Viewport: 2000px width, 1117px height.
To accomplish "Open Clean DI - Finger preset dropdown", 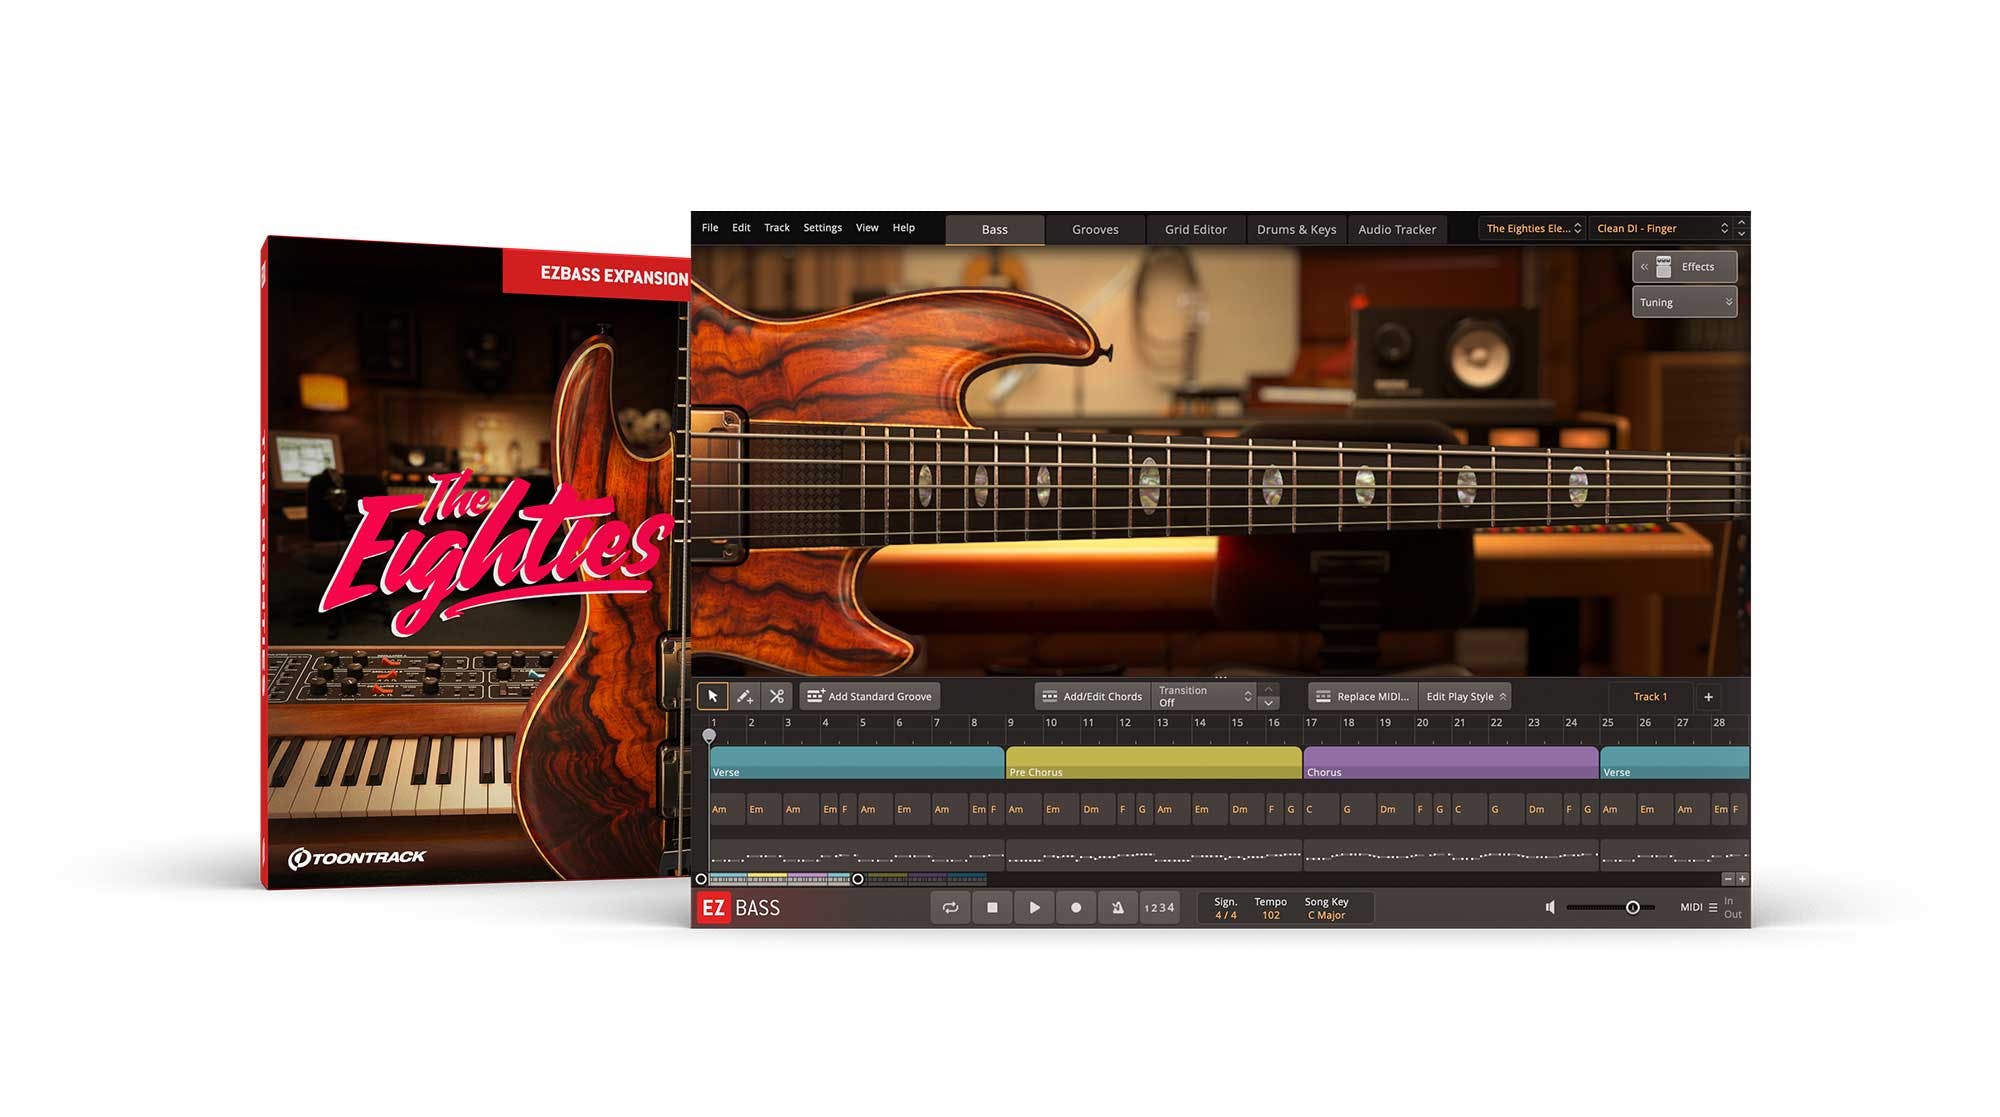I will click(1660, 228).
